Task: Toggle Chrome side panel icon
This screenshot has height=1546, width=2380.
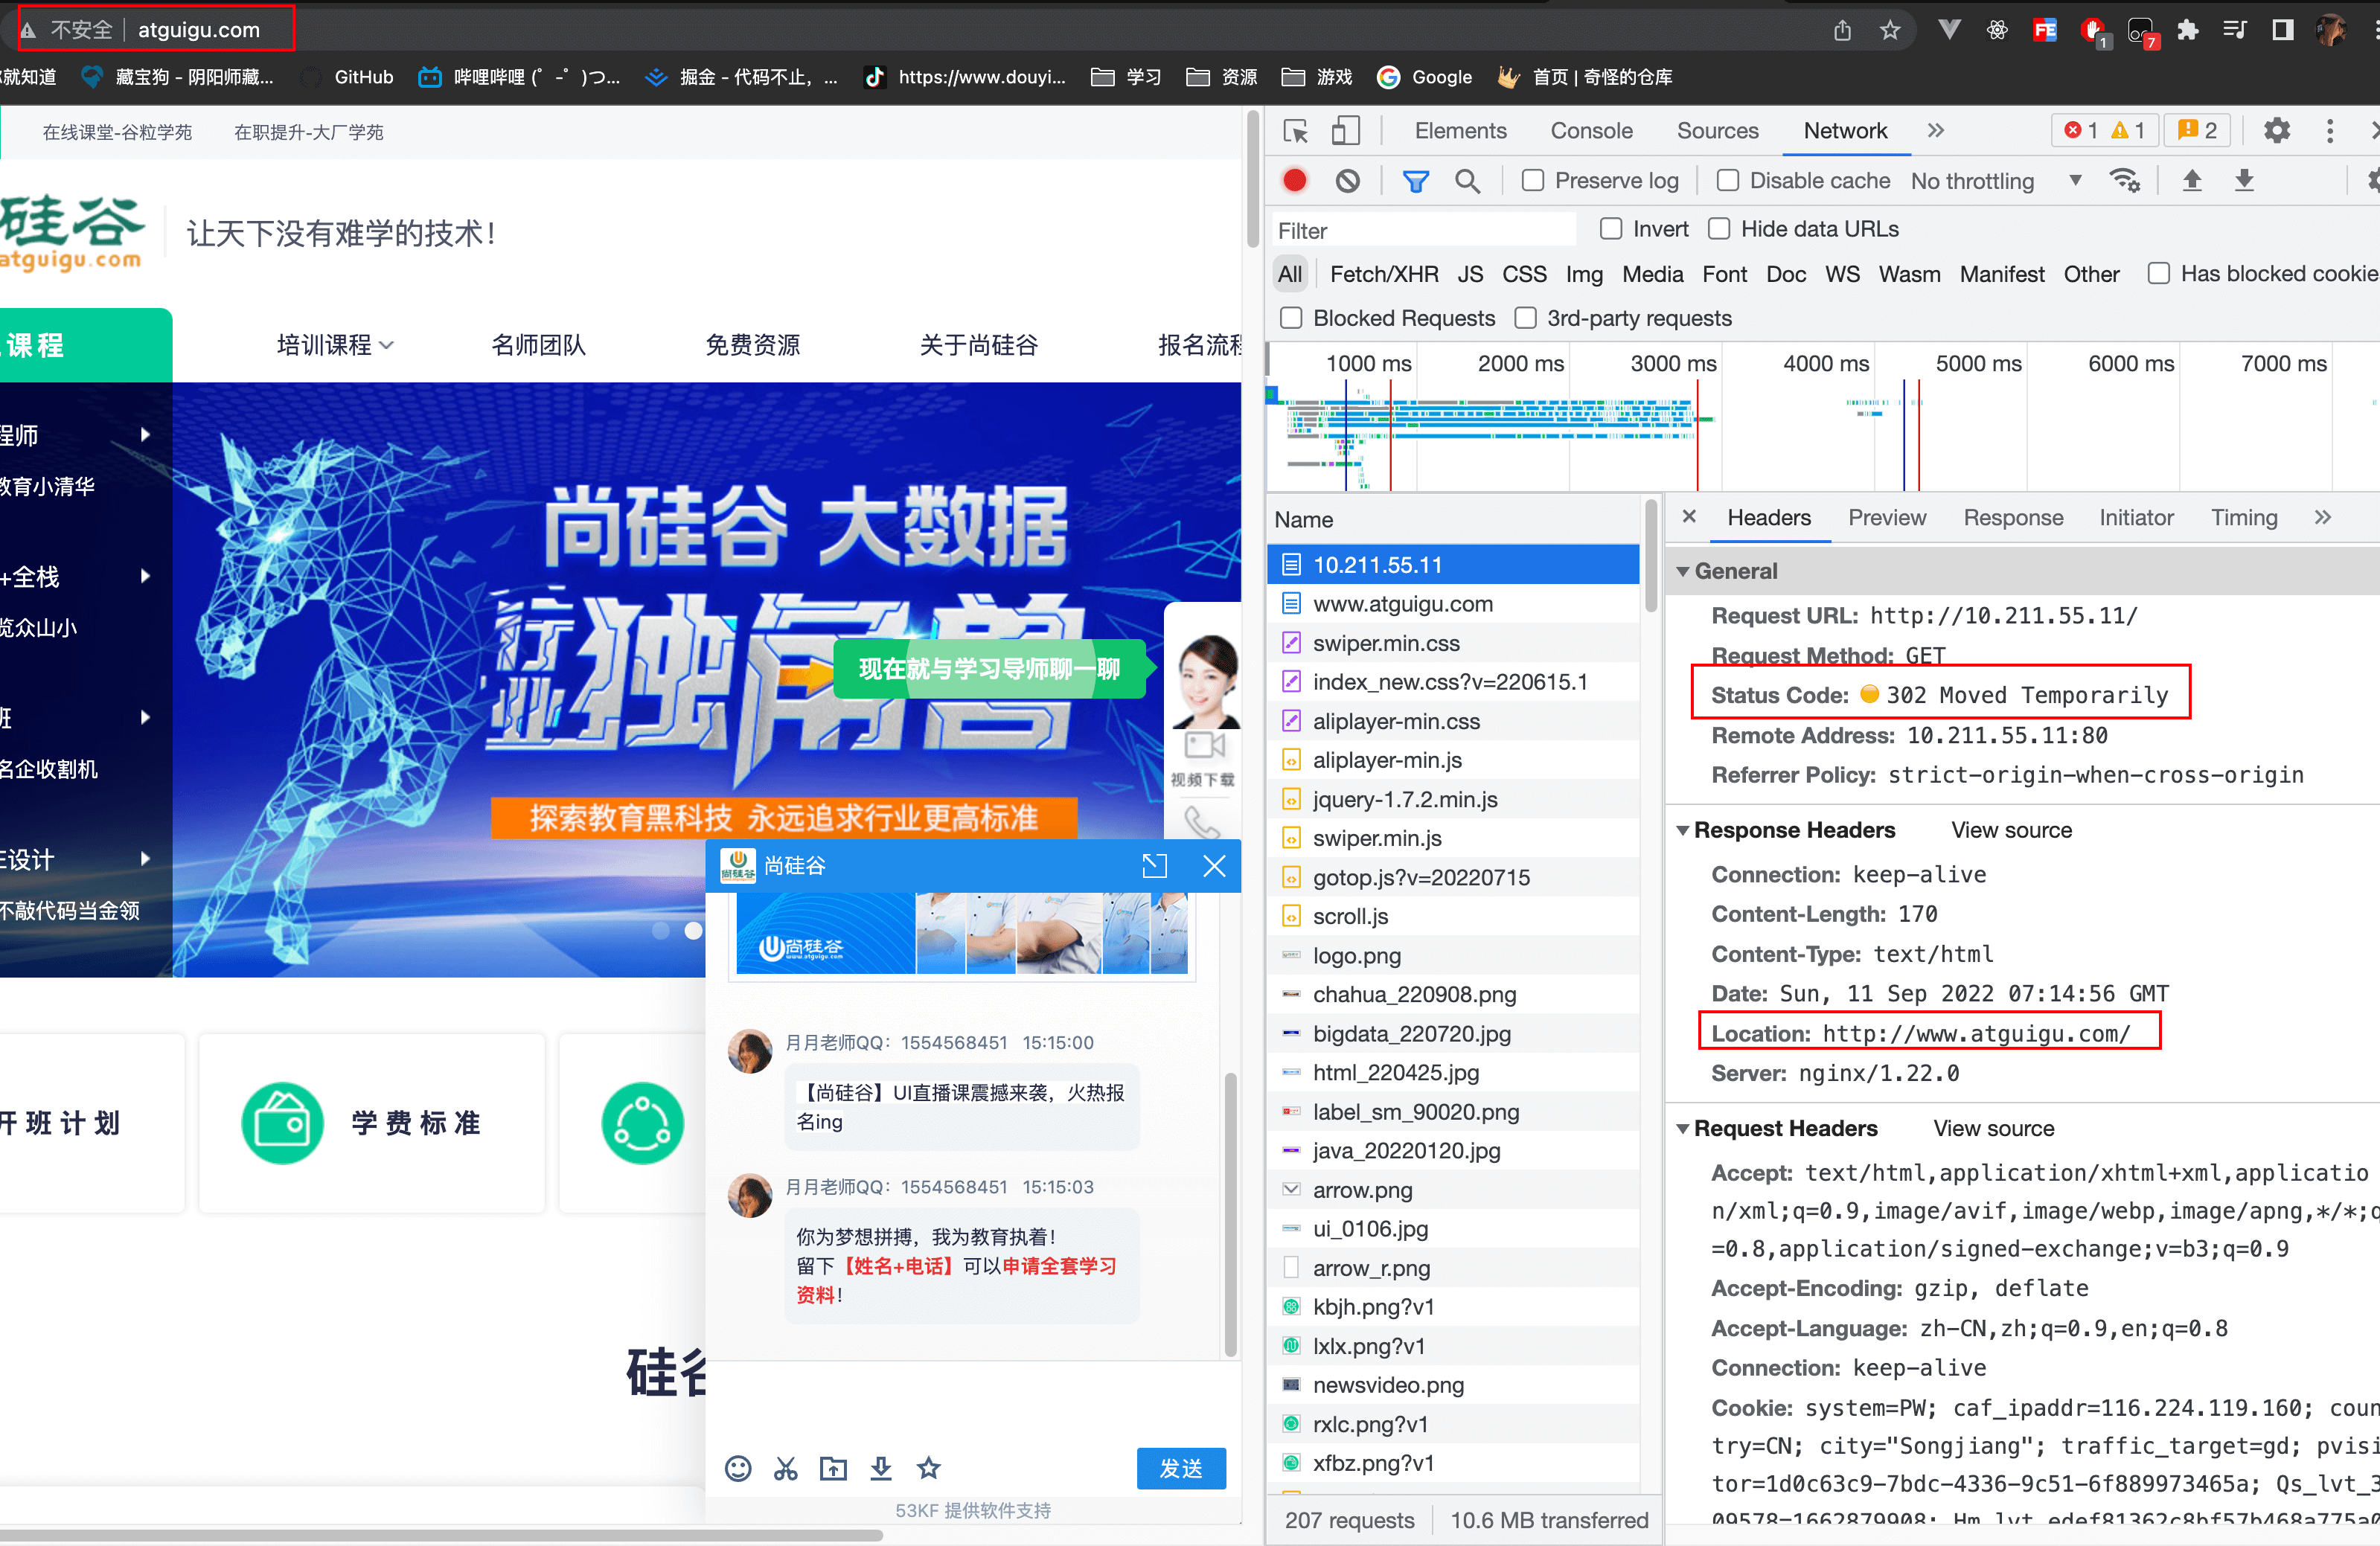Action: 2282,30
